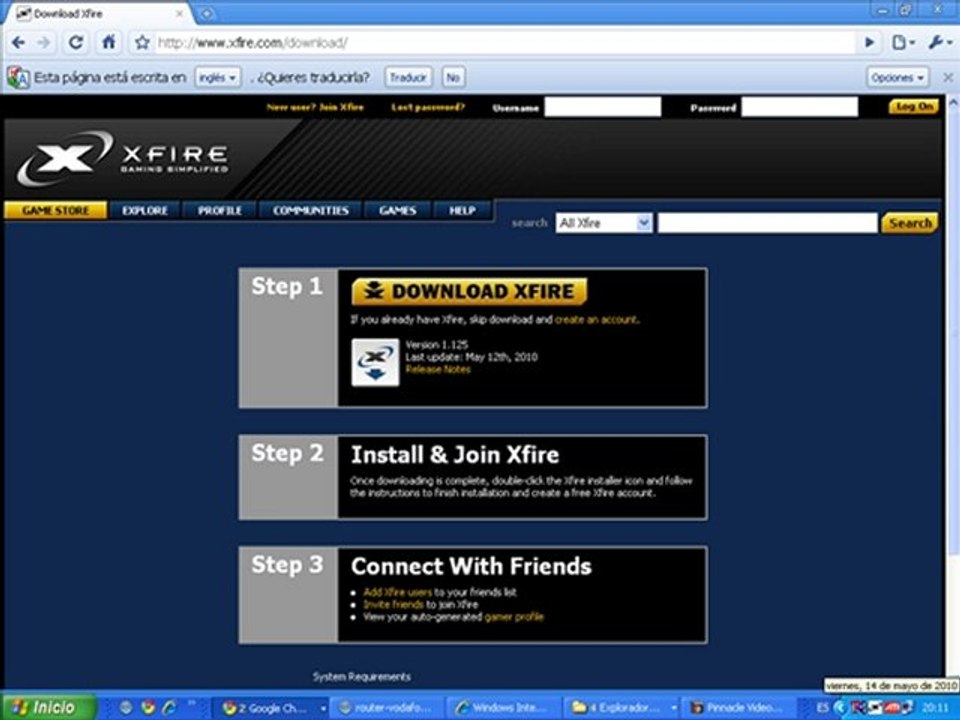Click the DOWNLOAD XFIRE button

470,291
